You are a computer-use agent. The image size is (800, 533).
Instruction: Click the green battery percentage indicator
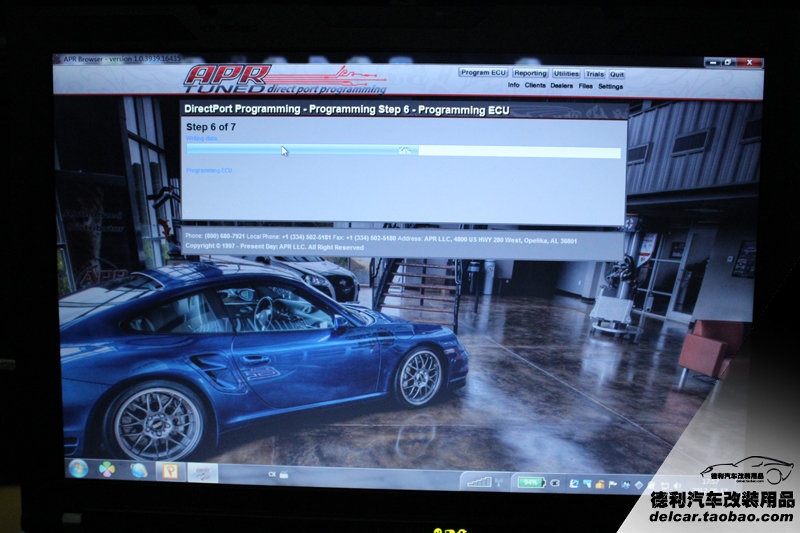click(x=529, y=482)
